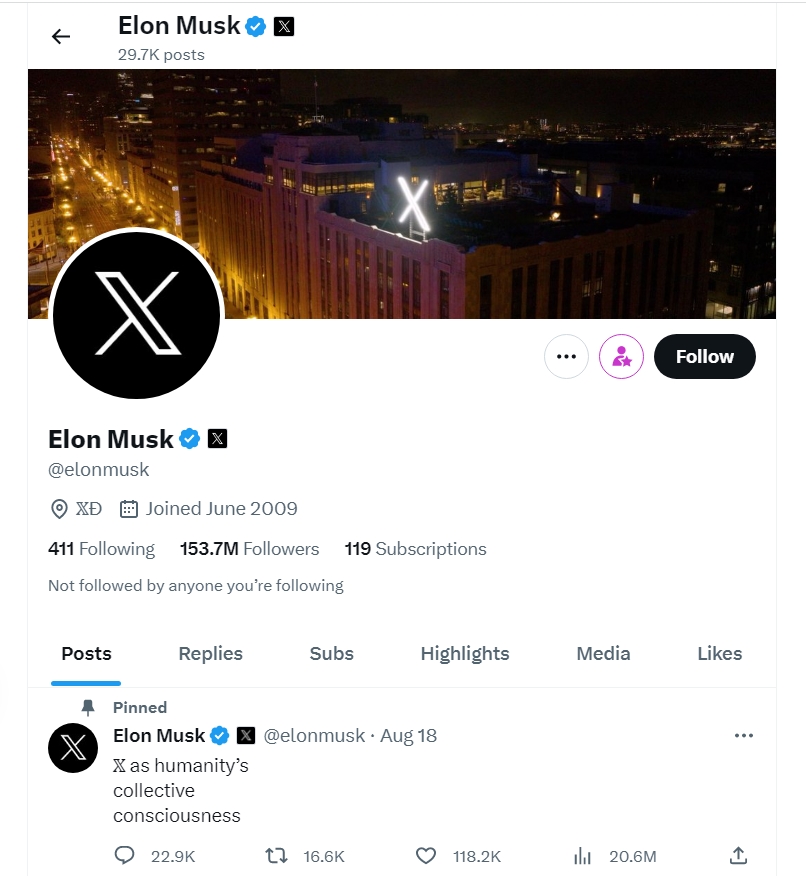Switch to the Replies tab

[x=210, y=654]
